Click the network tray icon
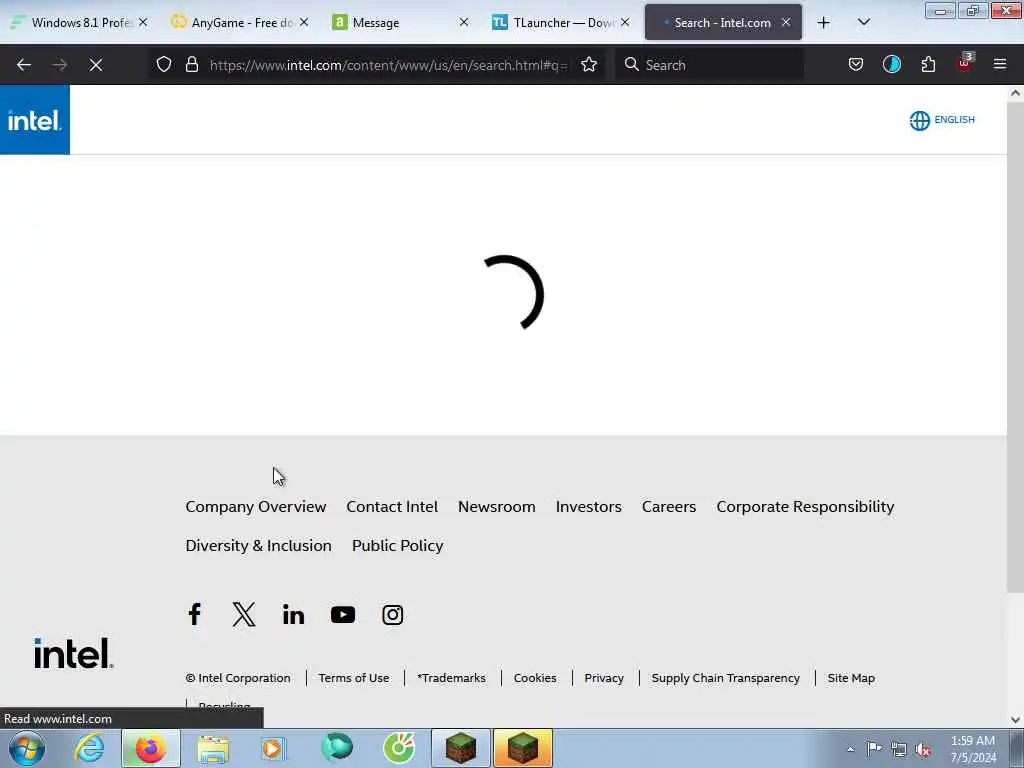The image size is (1024, 768). (899, 750)
